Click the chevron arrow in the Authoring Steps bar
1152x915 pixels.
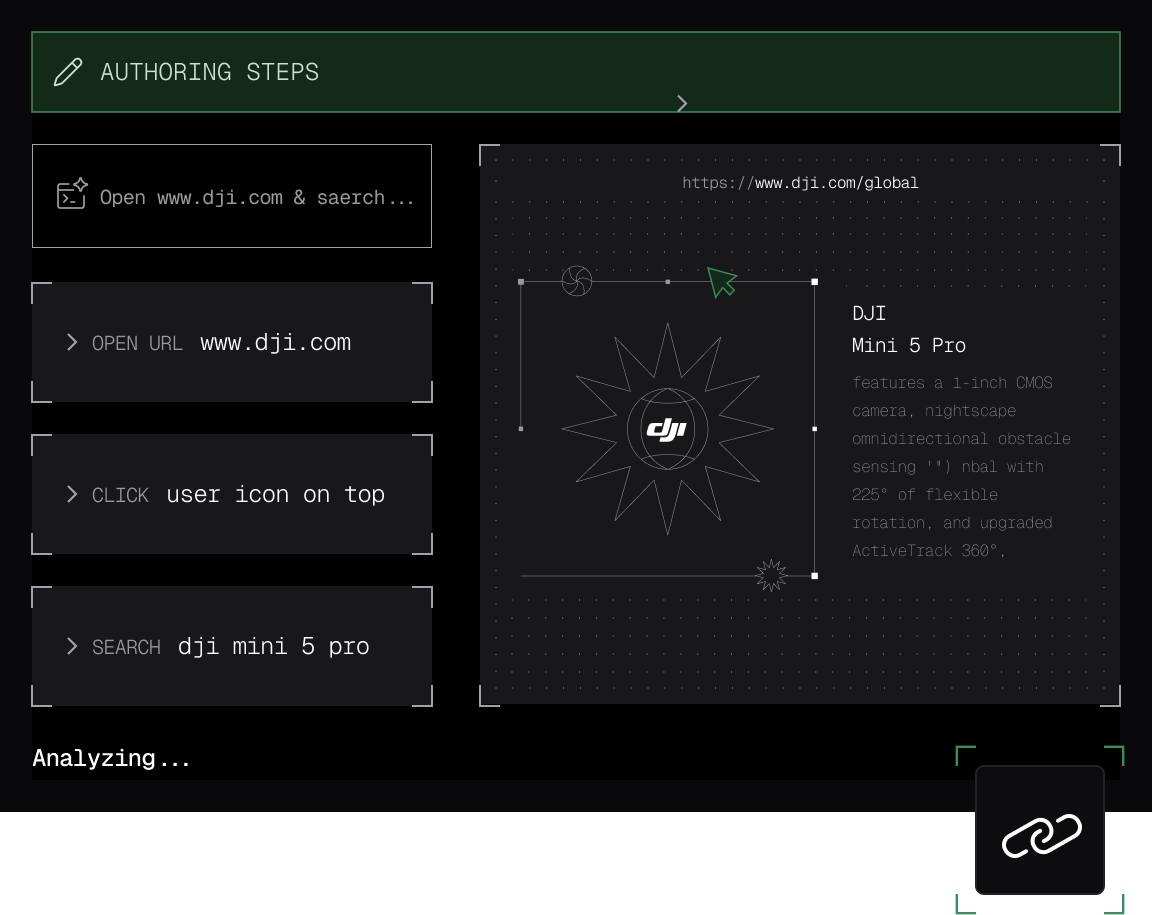[682, 104]
